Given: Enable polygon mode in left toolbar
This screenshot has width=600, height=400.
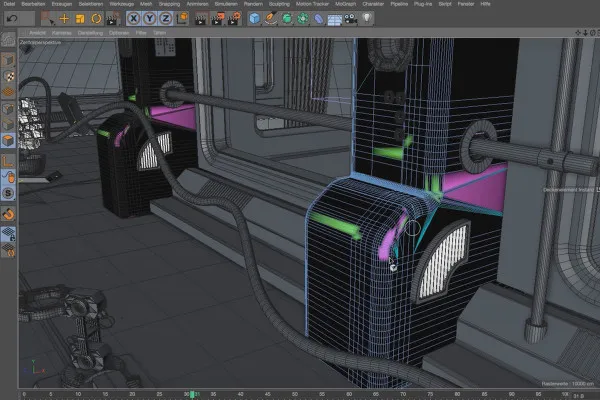Looking at the screenshot, I should [8, 141].
